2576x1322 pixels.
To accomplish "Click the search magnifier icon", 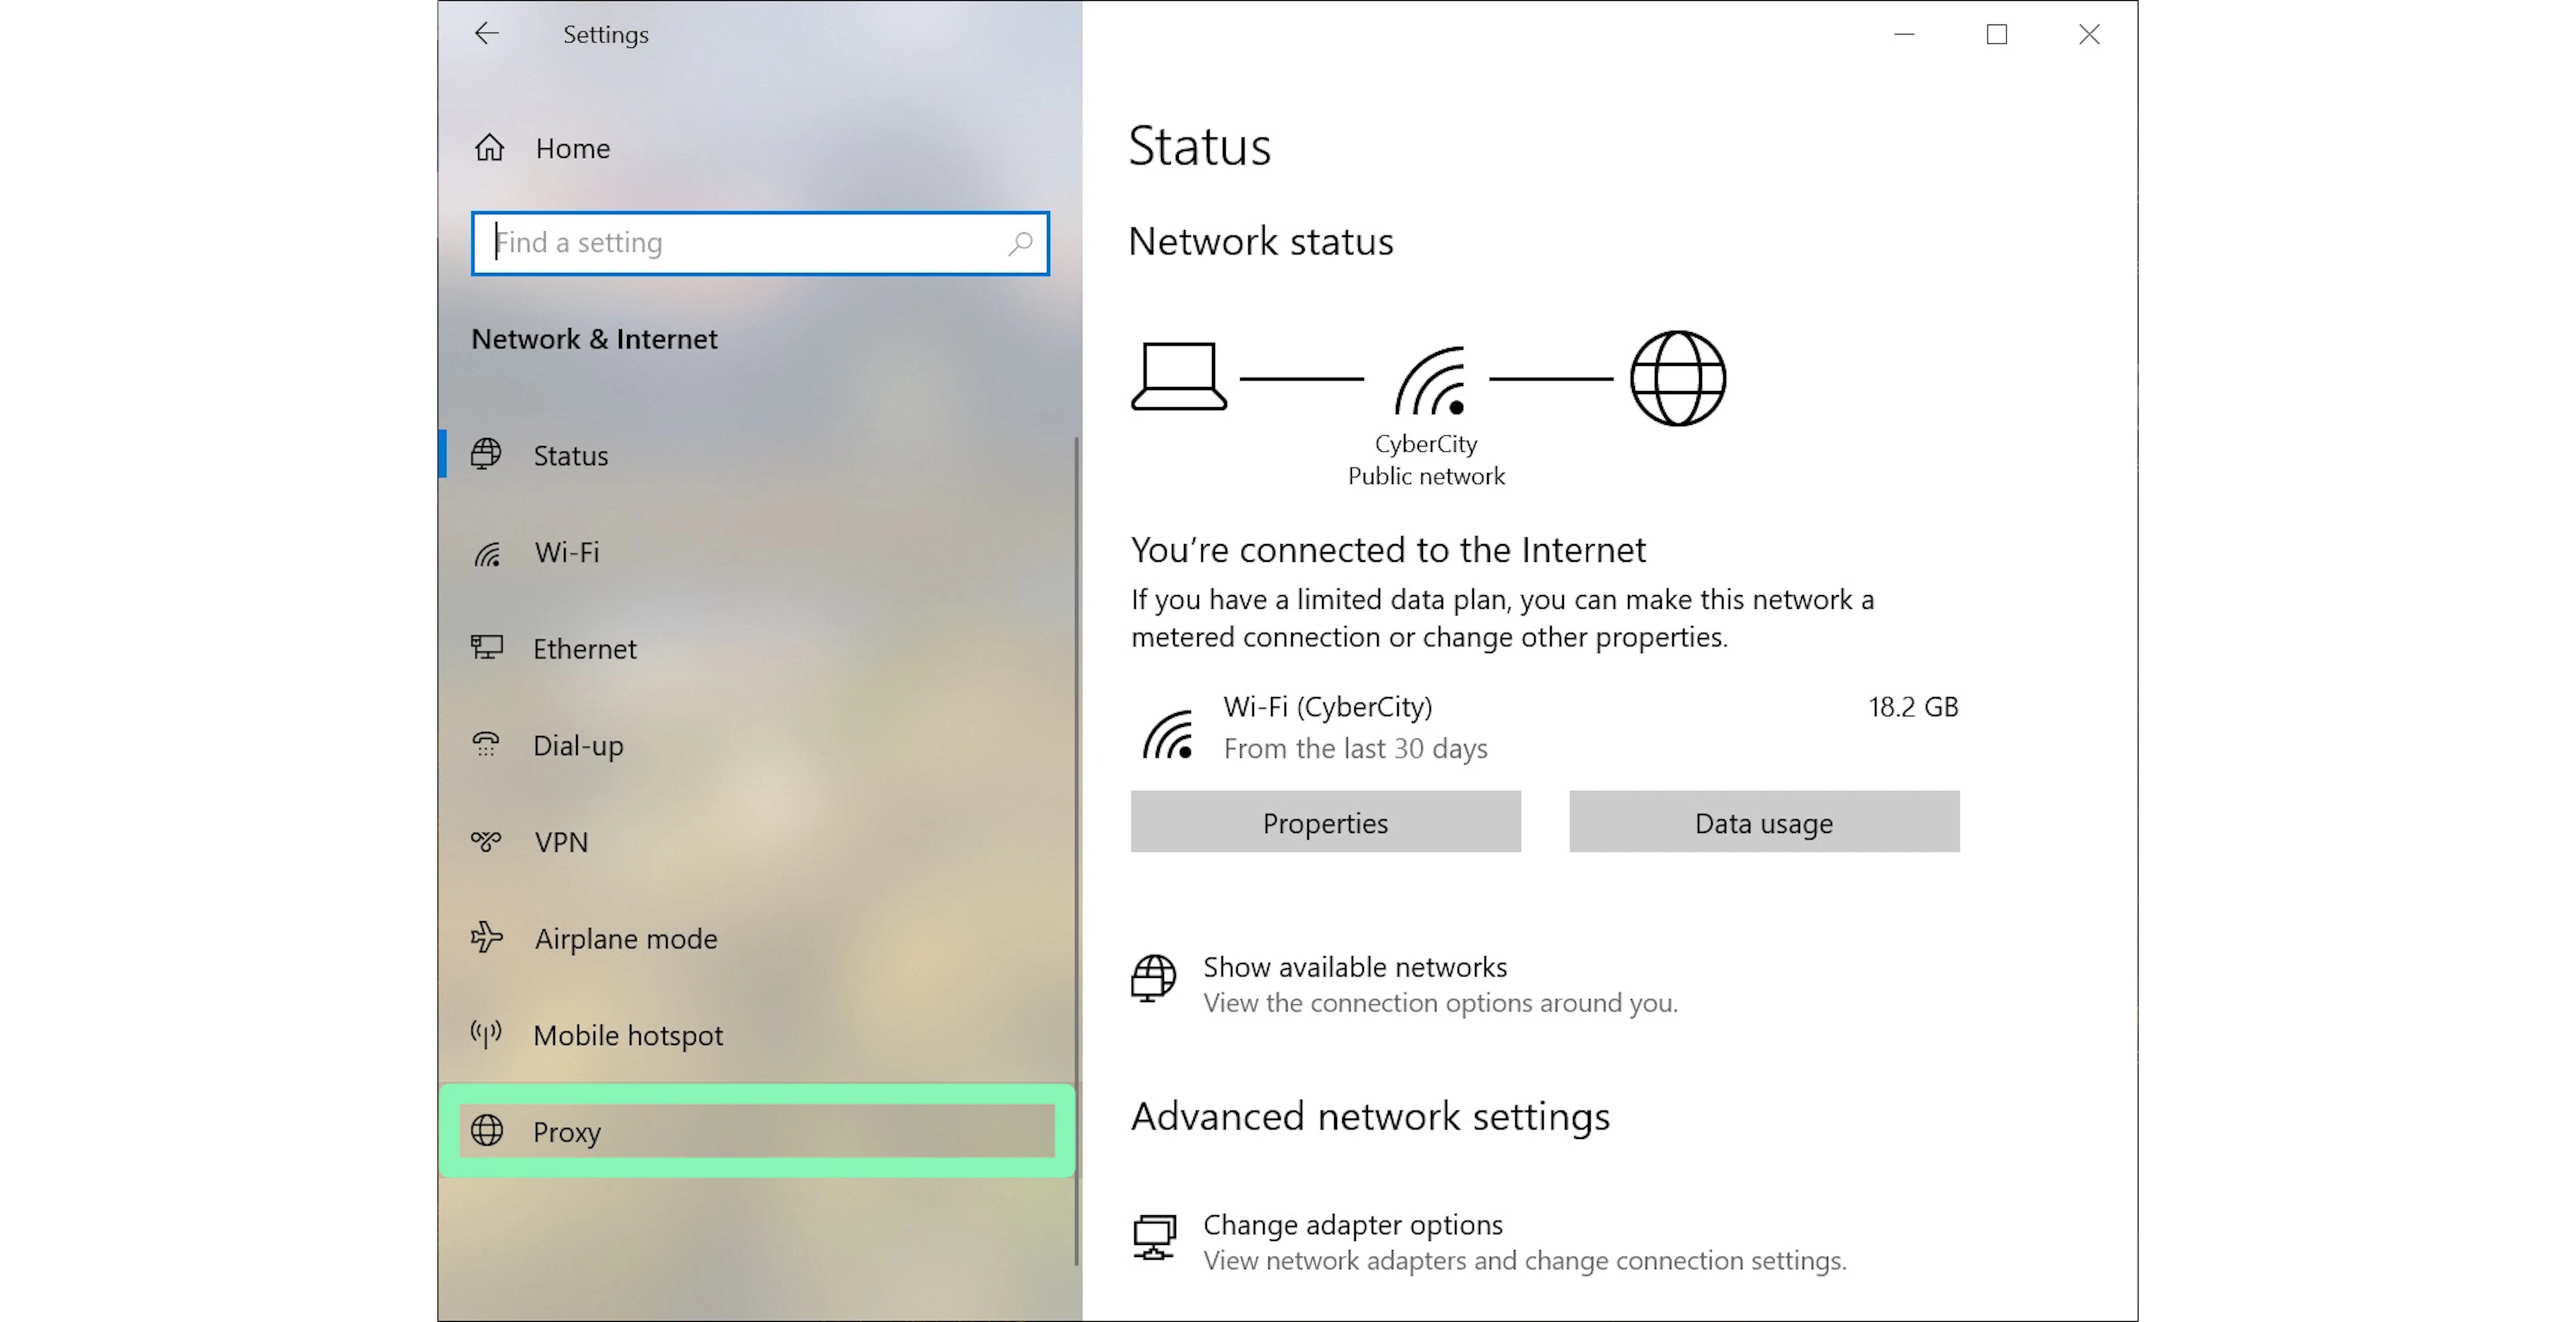I will click(x=1020, y=243).
